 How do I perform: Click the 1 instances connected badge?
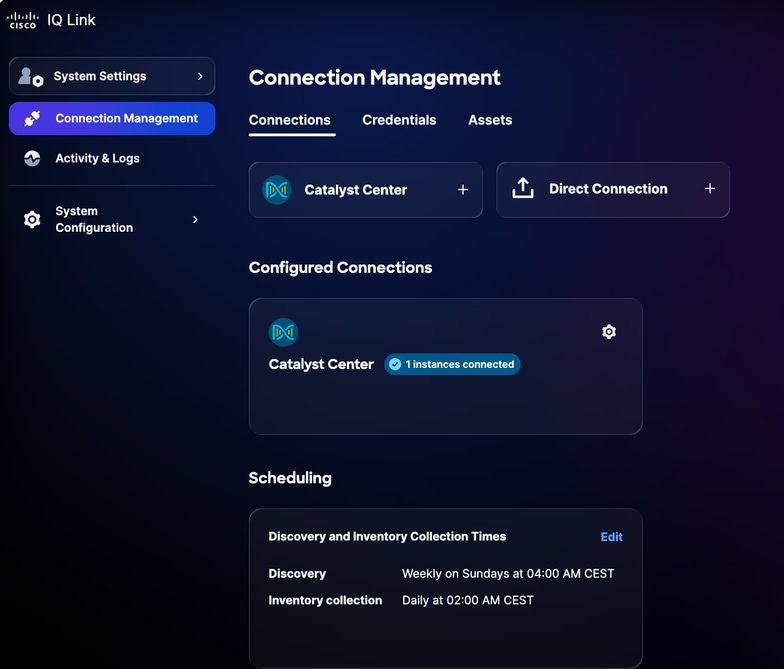pos(452,364)
